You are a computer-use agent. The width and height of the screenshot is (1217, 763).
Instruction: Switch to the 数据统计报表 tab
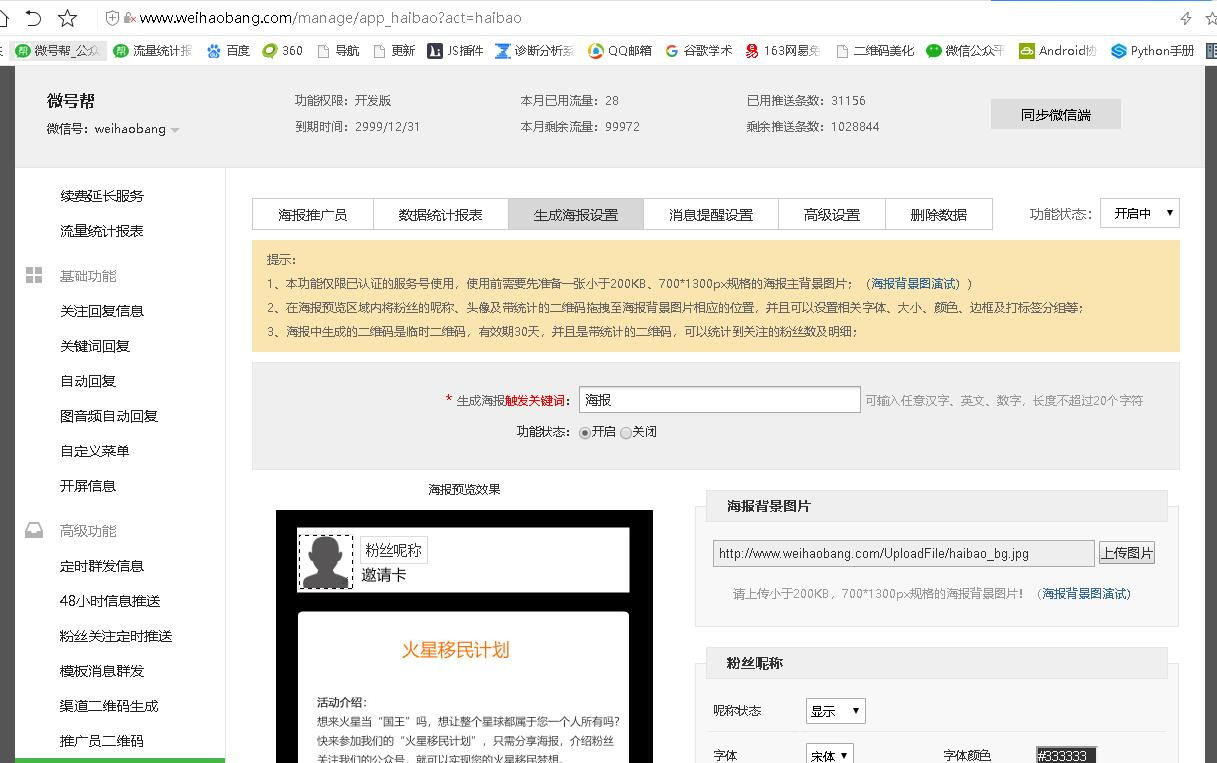(x=440, y=214)
